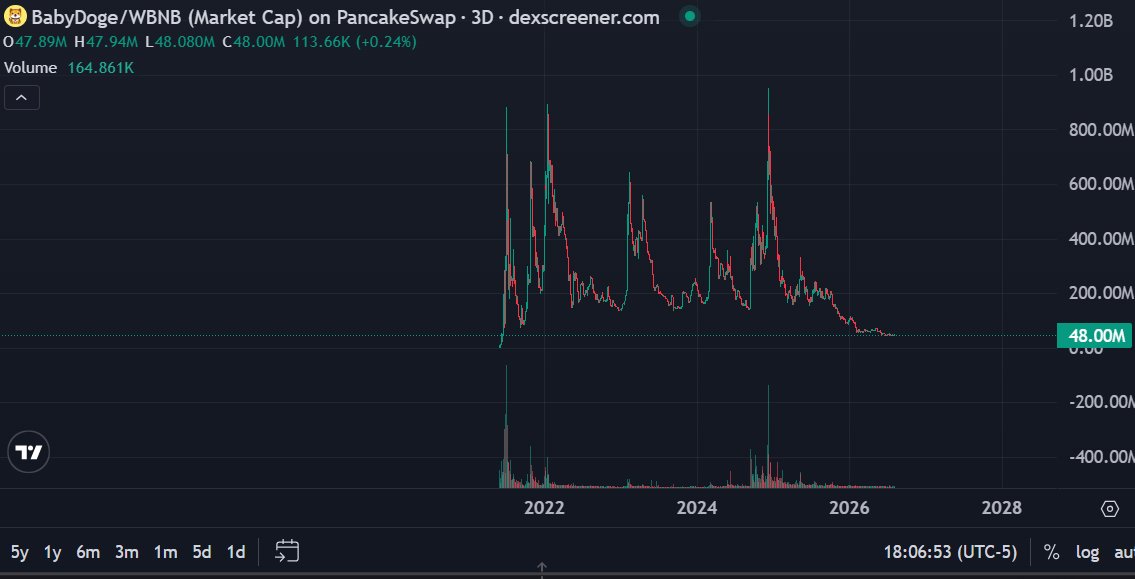Image resolution: width=1135 pixels, height=579 pixels.
Task: Click the 800.00M price axis label
Action: click(x=1100, y=130)
